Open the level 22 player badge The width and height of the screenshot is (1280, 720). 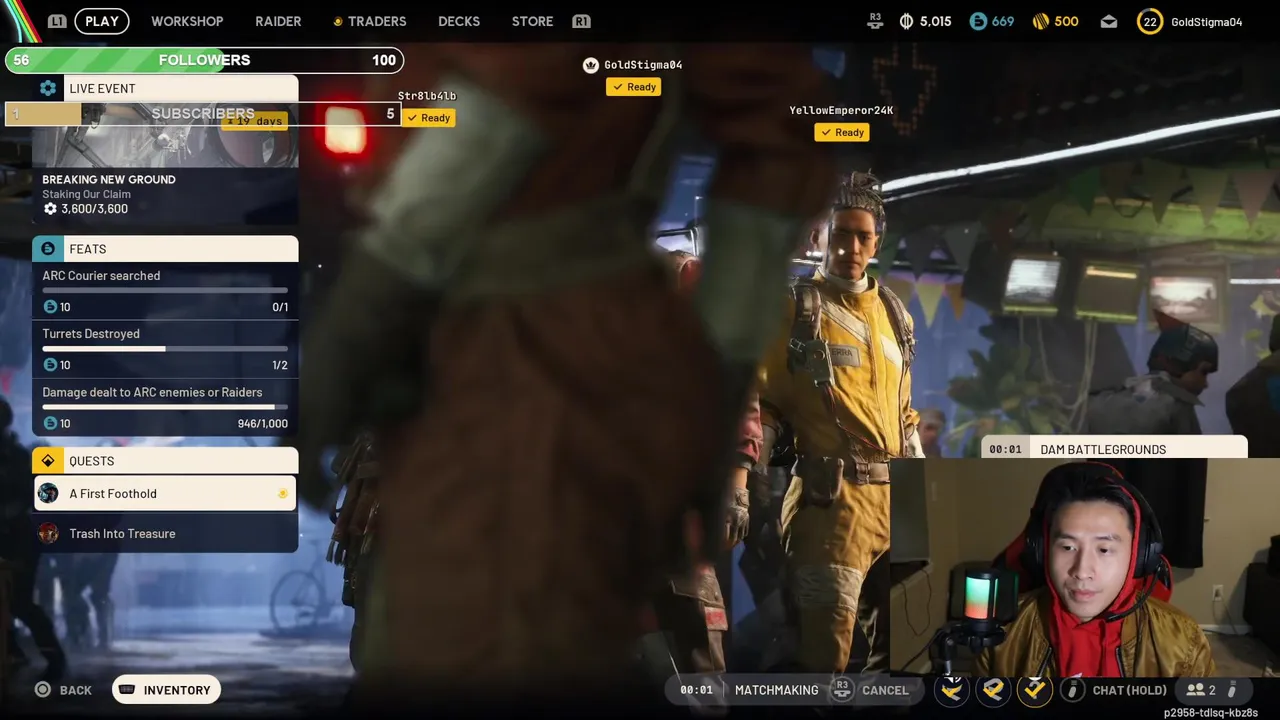point(1150,21)
